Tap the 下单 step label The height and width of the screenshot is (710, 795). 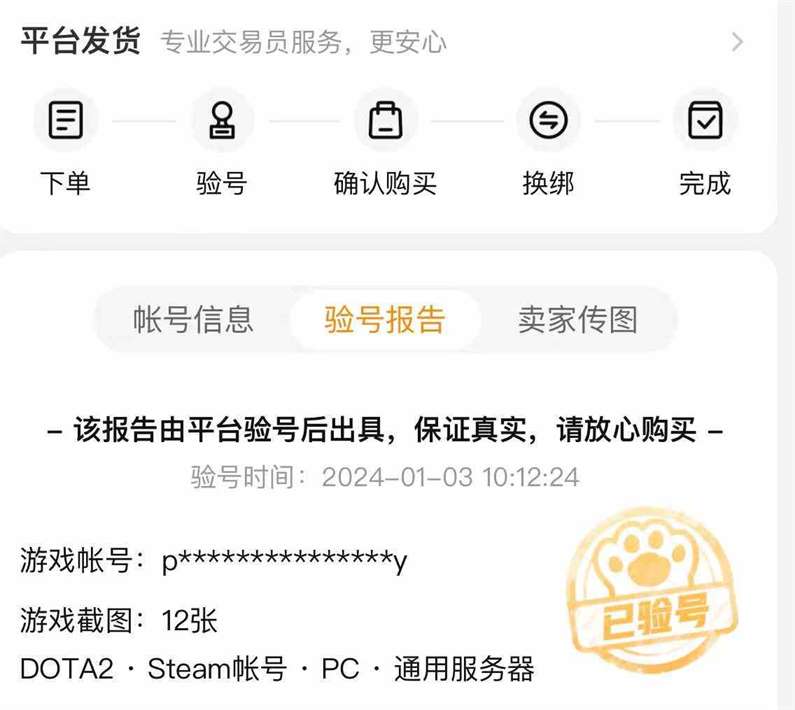[65, 183]
